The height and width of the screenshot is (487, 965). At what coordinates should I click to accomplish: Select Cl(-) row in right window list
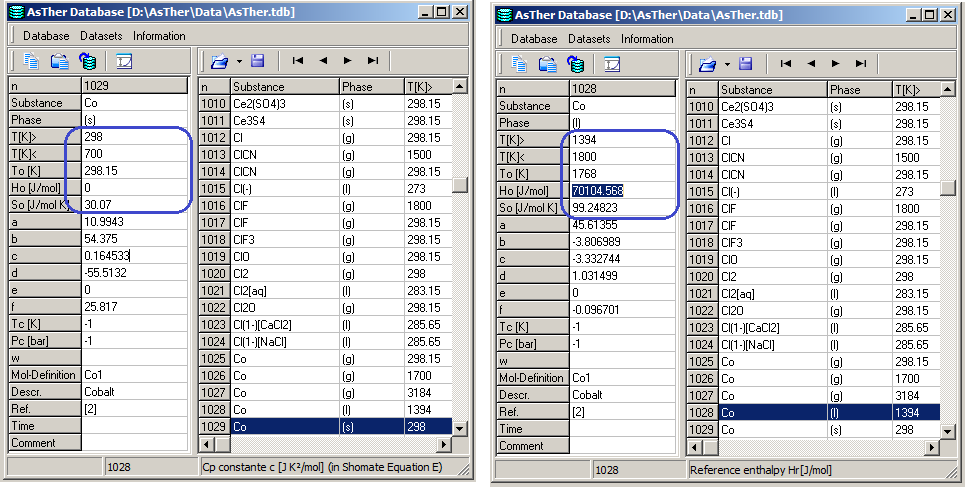[813, 191]
